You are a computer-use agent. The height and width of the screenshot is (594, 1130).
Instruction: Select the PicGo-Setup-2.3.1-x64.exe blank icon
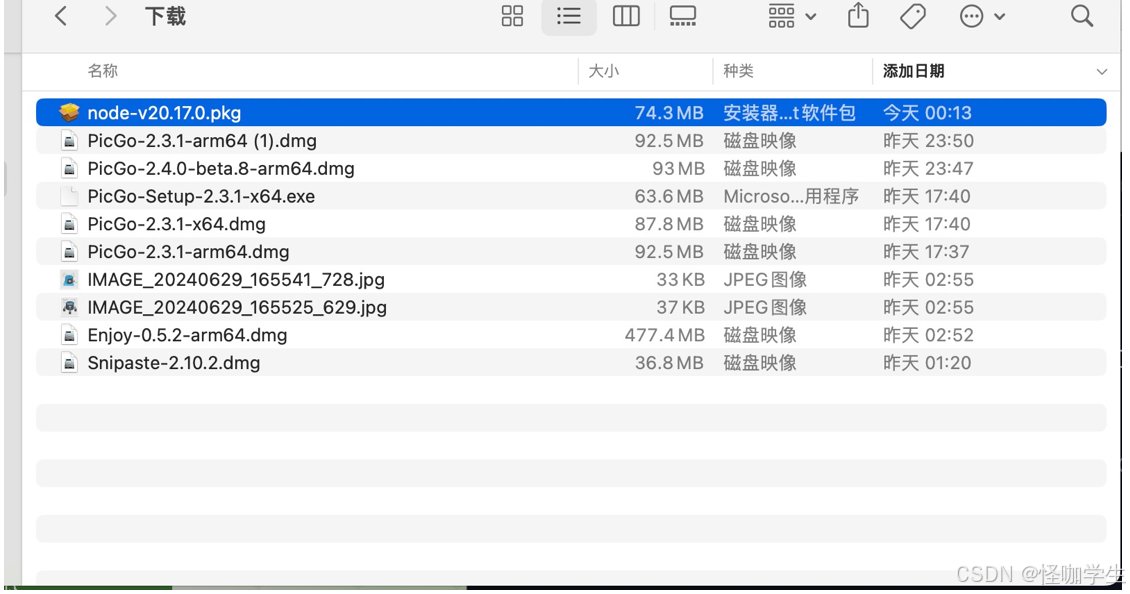pyautogui.click(x=69, y=196)
